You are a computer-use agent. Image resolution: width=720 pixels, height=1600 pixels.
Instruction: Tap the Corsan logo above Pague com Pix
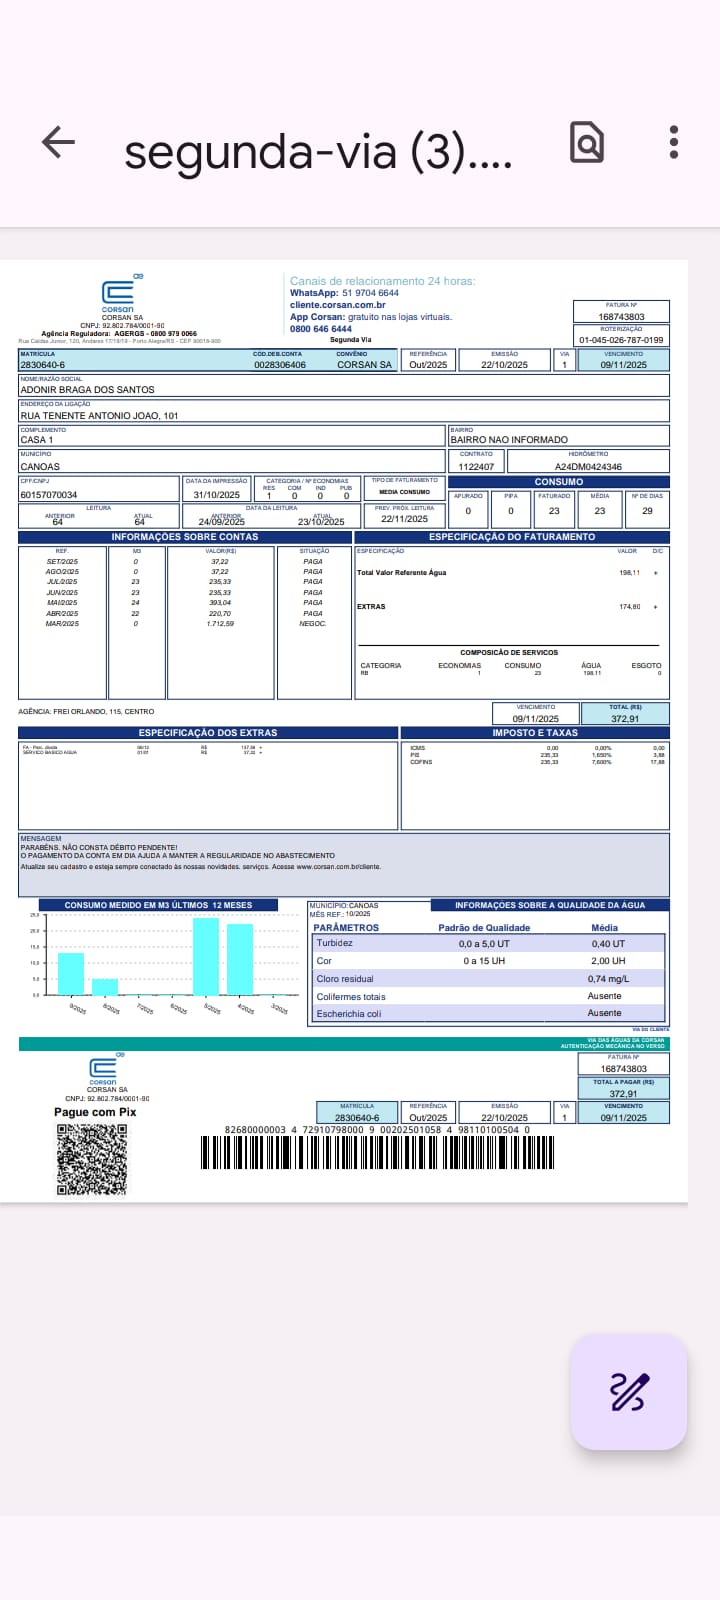coord(103,1070)
